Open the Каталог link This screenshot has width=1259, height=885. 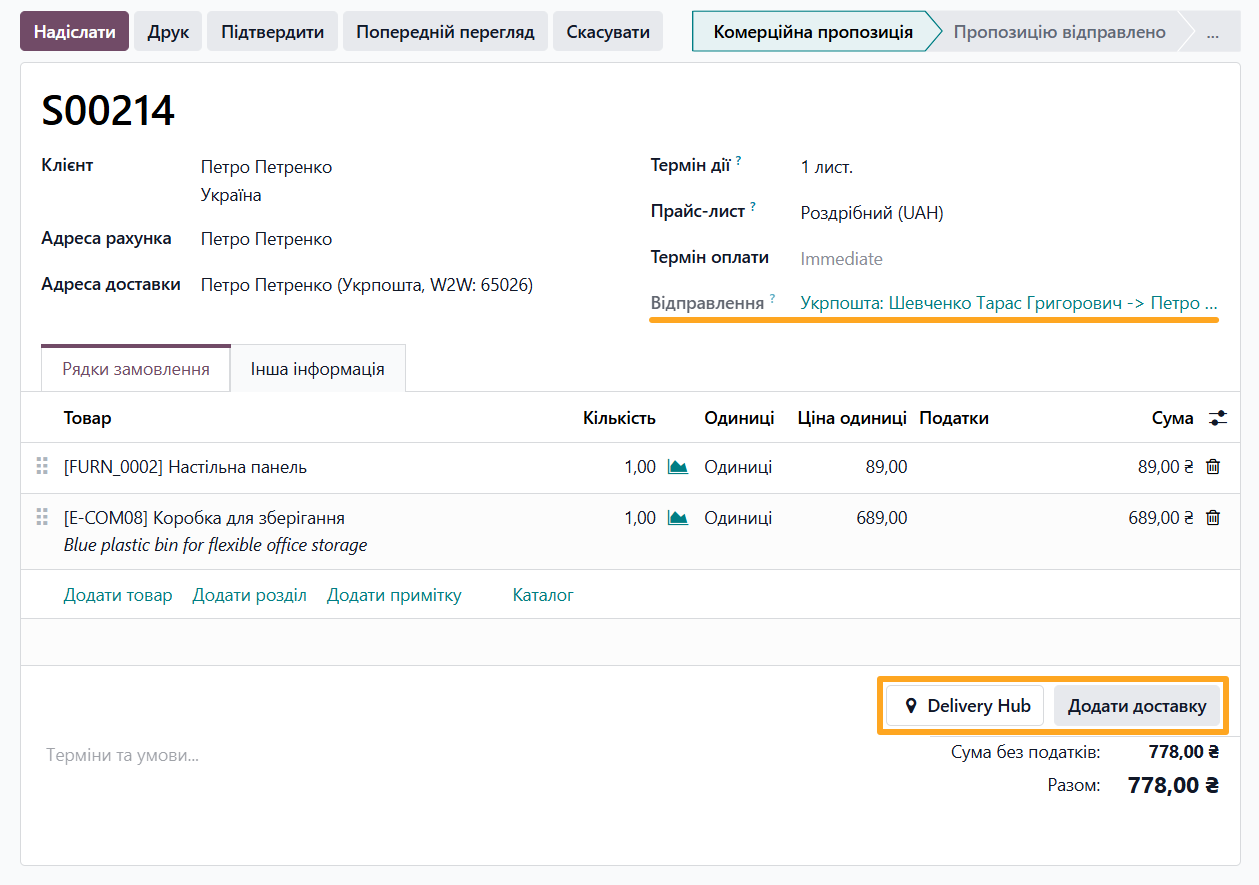[x=543, y=595]
